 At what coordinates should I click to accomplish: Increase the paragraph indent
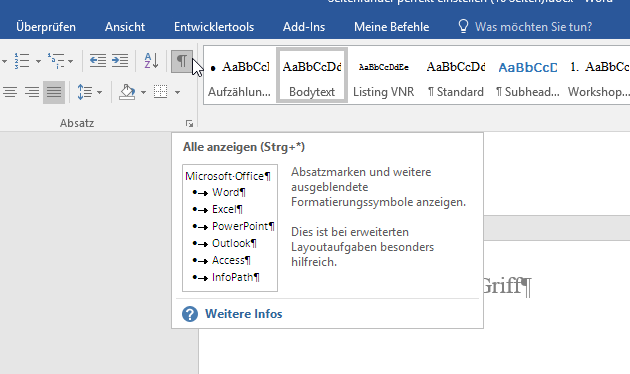click(x=120, y=61)
